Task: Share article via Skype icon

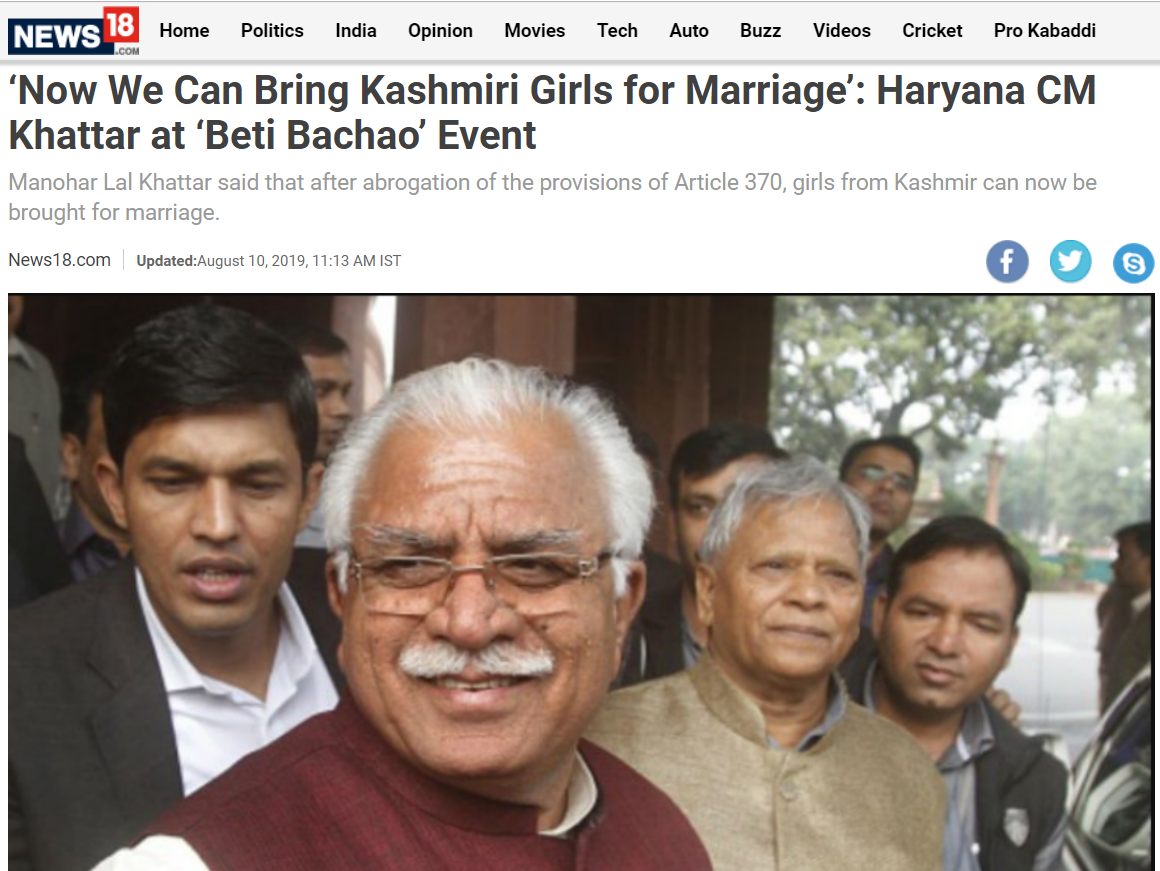Action: pyautogui.click(x=1133, y=263)
